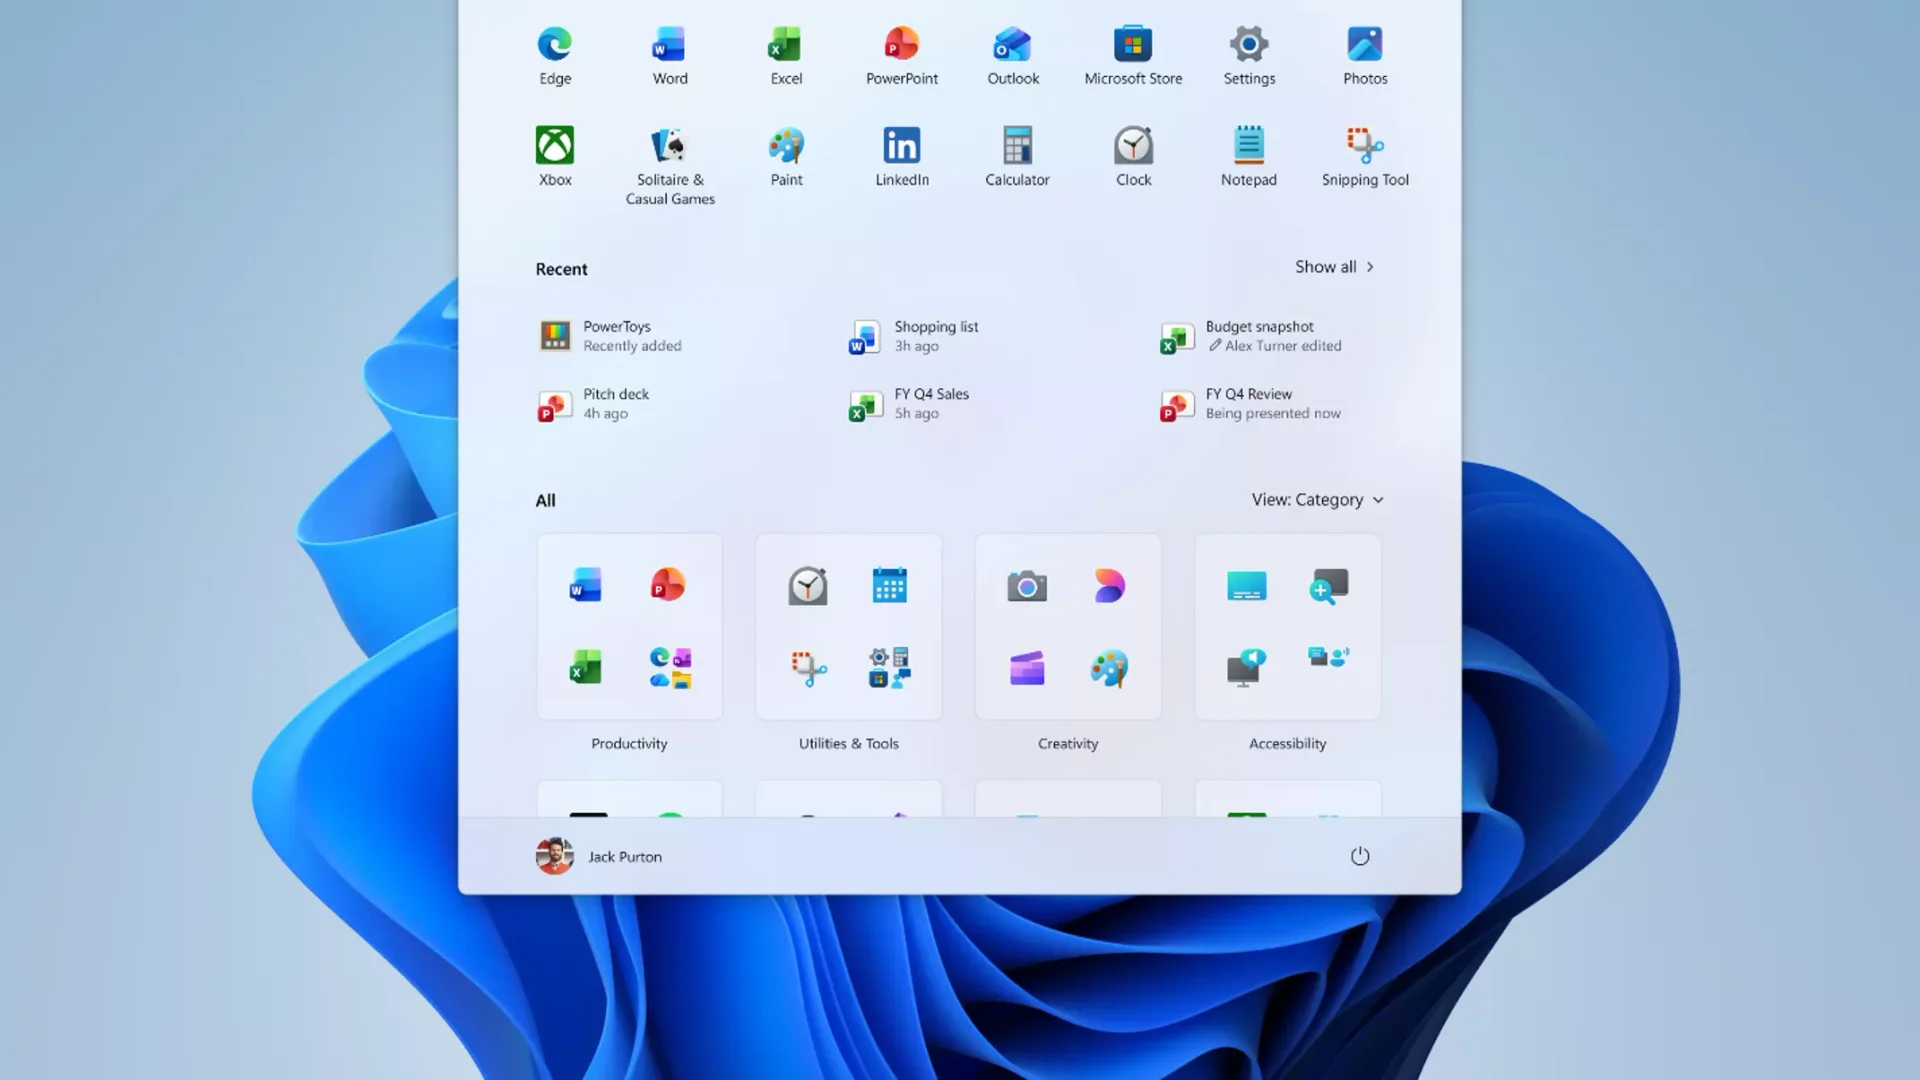This screenshot has width=1920, height=1080.
Task: Open Excel in the pinned row
Action: pos(785,56)
